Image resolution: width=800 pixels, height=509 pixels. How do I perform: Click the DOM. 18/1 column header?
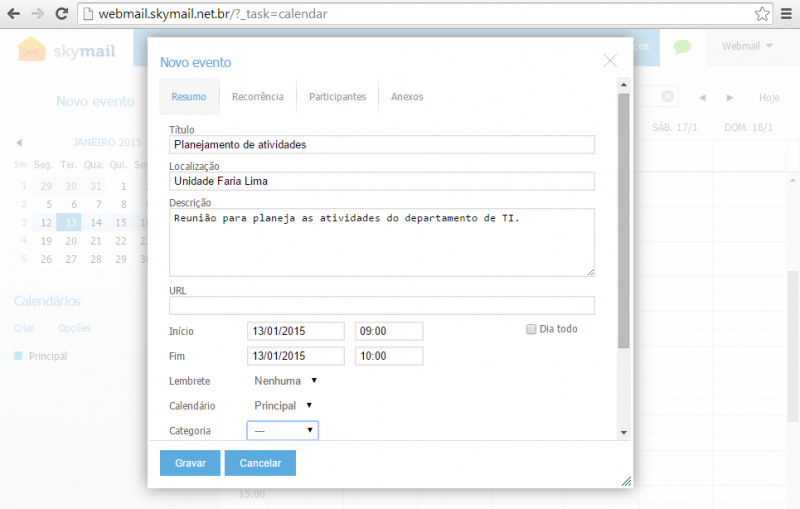point(748,127)
